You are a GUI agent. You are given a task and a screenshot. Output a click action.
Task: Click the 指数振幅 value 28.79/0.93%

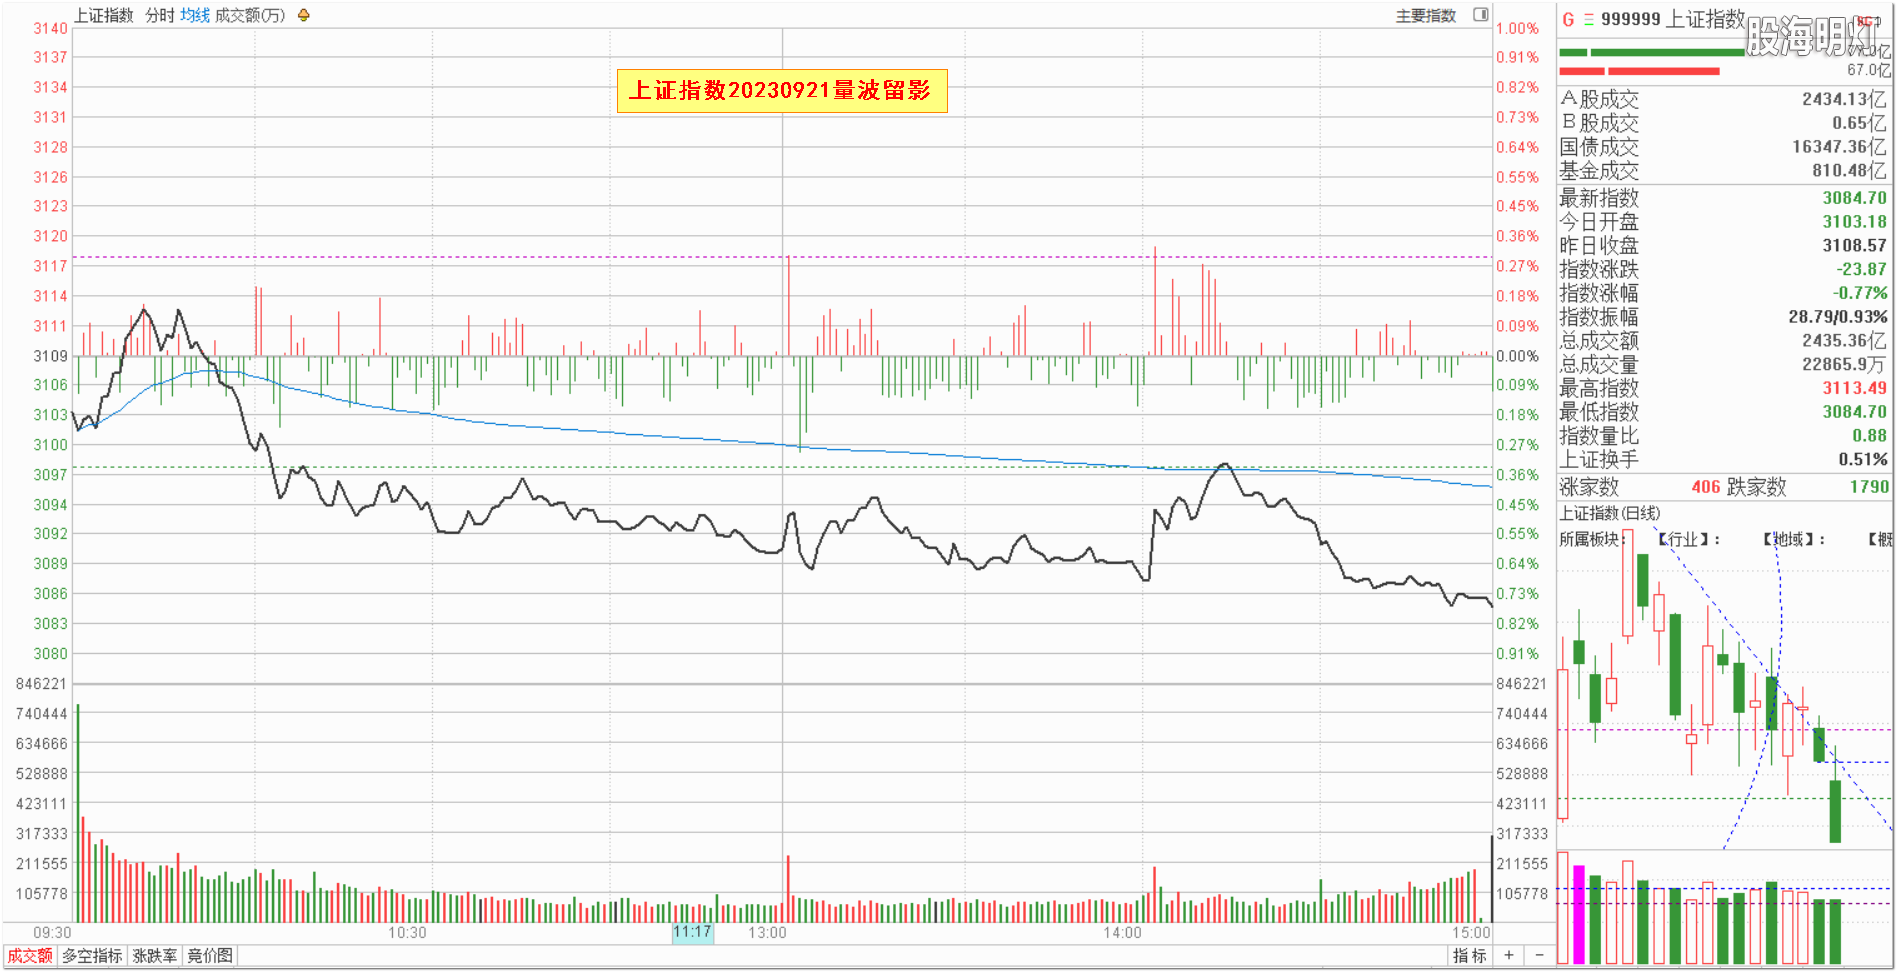pyautogui.click(x=1838, y=317)
